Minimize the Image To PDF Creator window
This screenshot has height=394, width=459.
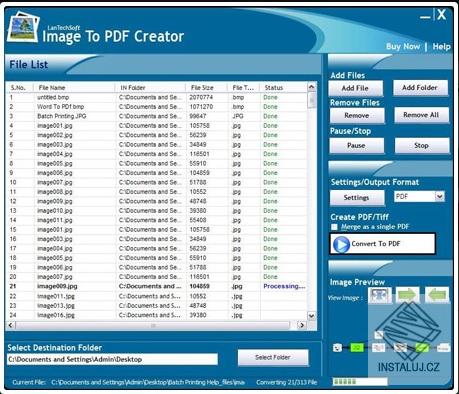tap(425, 16)
